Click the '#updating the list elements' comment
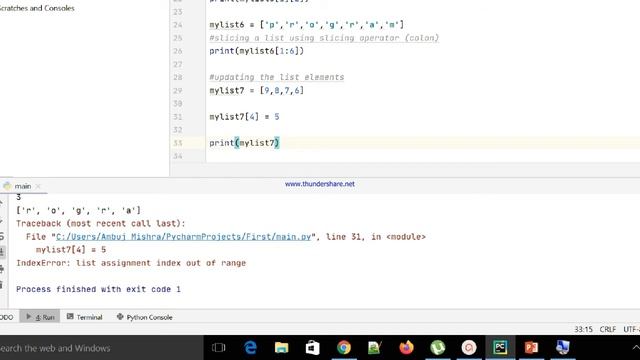 pos(276,77)
